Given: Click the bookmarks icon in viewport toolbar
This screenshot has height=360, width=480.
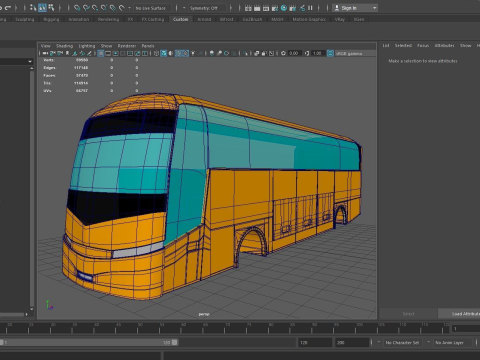Looking at the screenshot, I should (x=67, y=53).
